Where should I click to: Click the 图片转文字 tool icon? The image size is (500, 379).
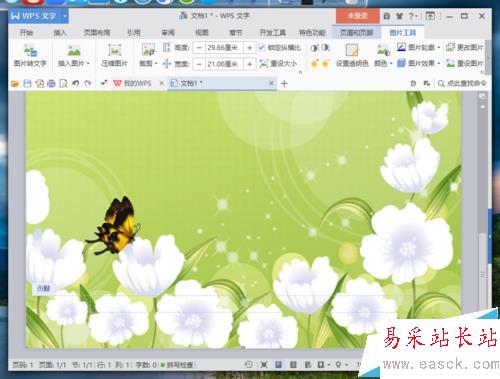click(x=30, y=50)
